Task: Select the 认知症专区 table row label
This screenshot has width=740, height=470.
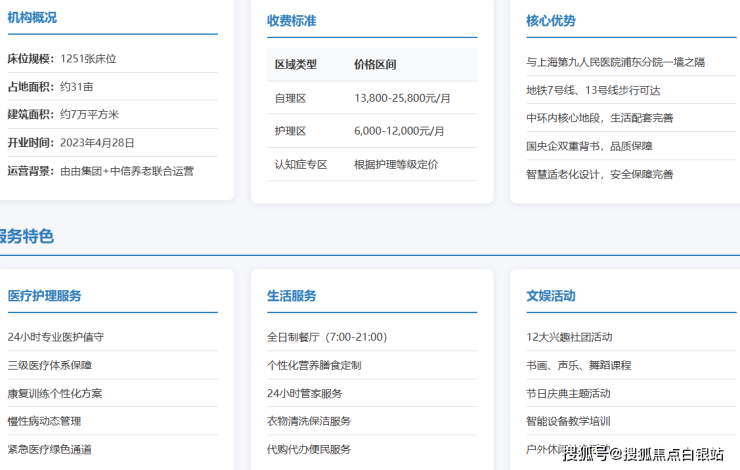Action: tap(301, 164)
